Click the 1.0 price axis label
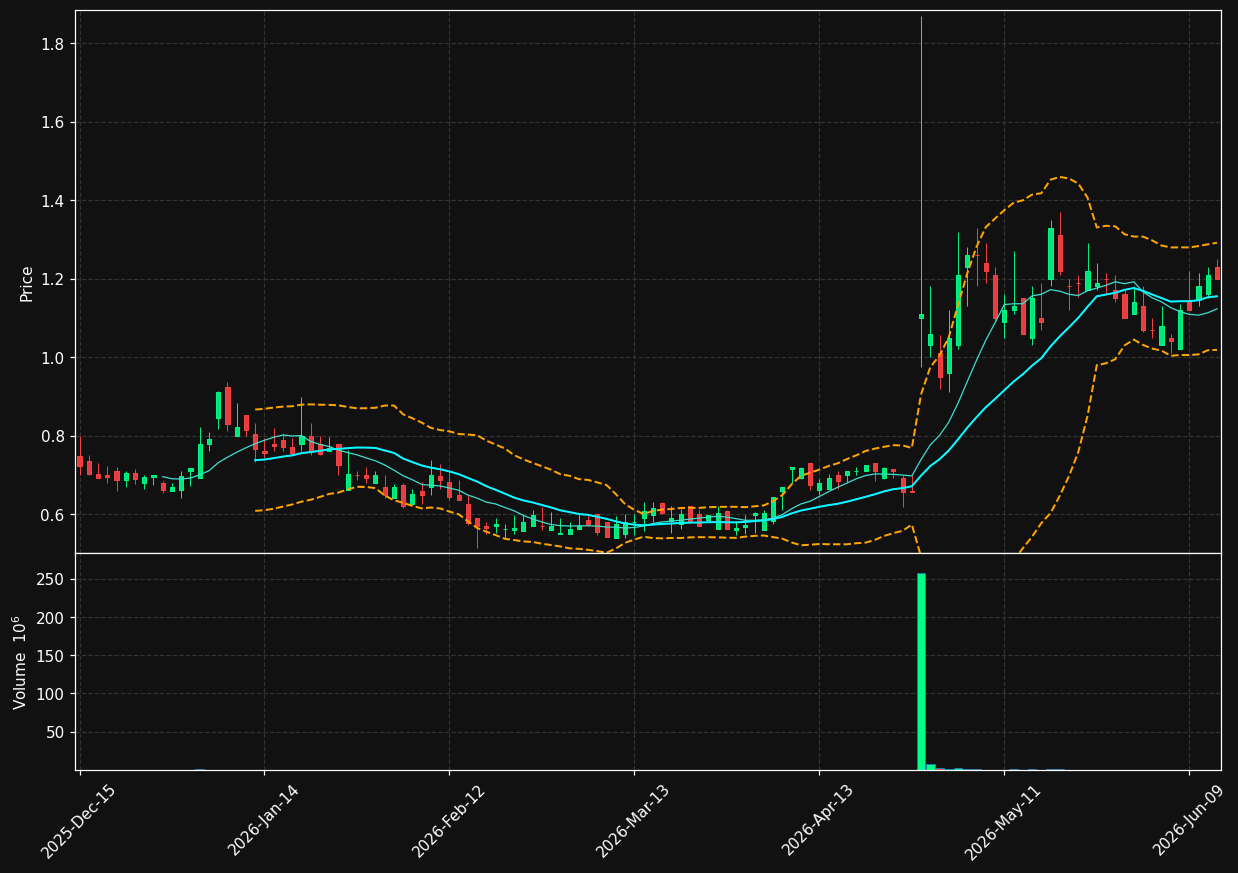This screenshot has height=873, width=1238. [x=53, y=358]
